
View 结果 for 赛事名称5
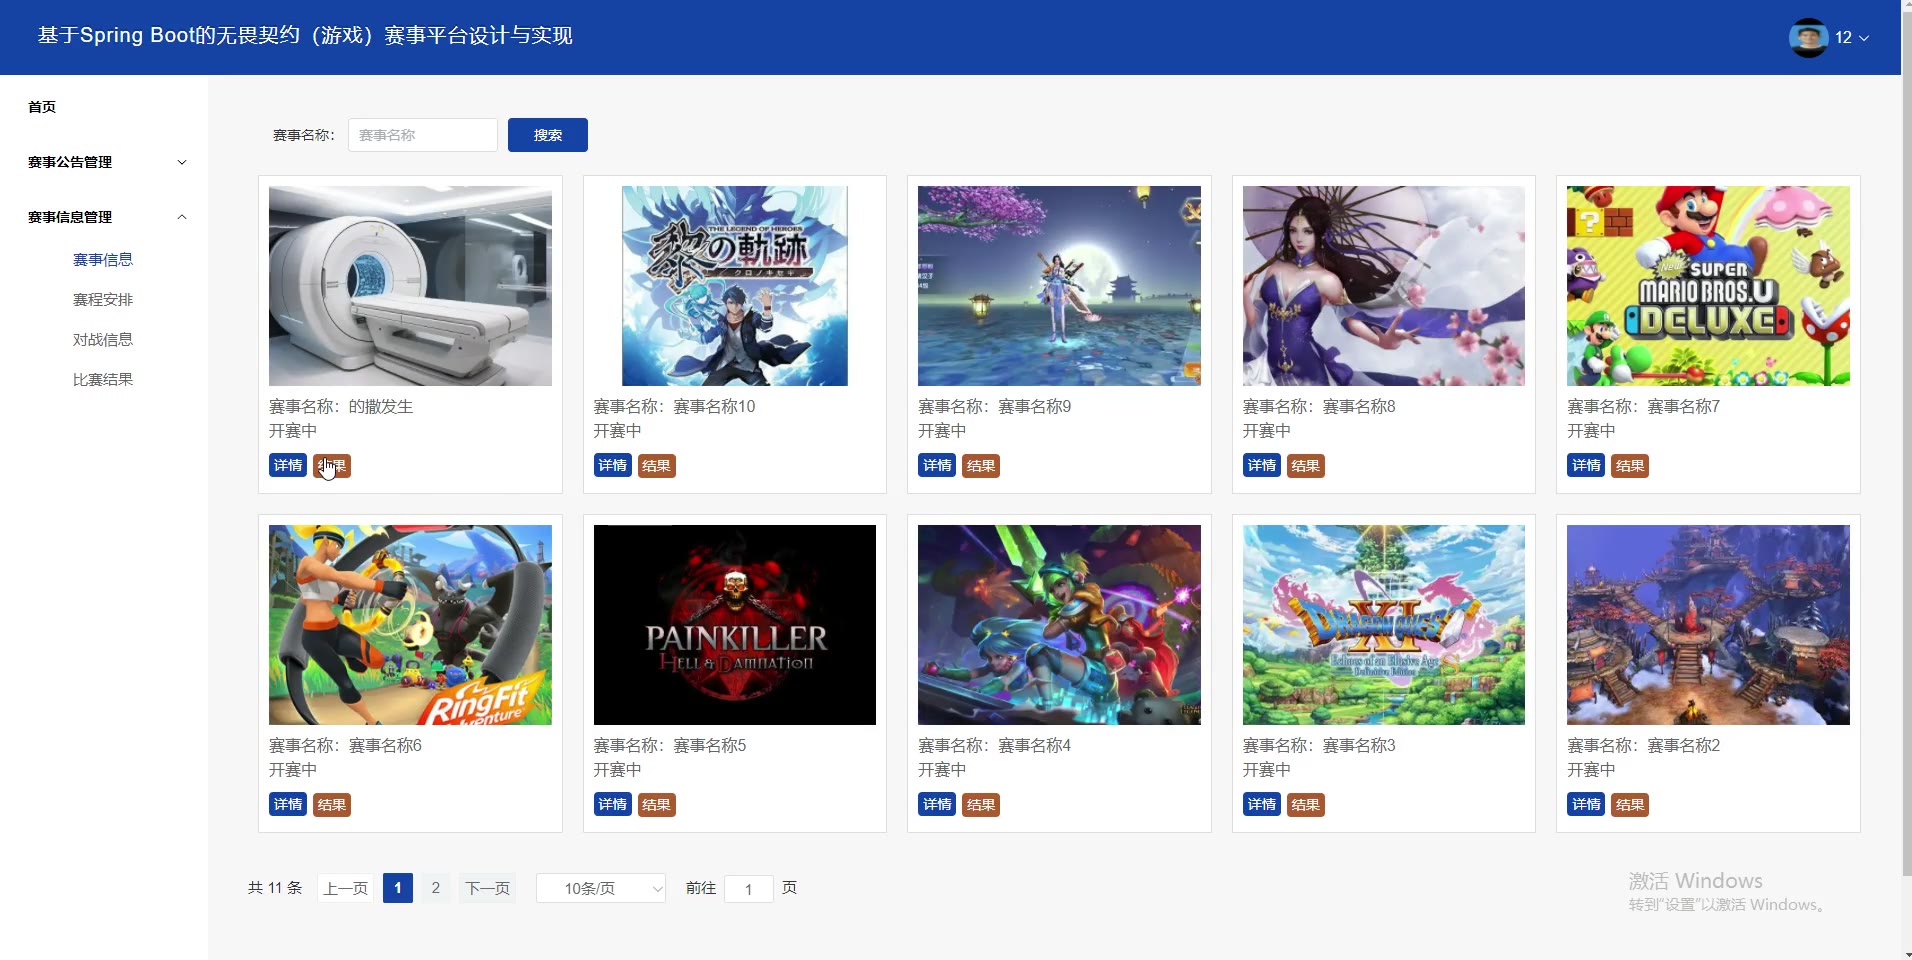[x=656, y=805]
